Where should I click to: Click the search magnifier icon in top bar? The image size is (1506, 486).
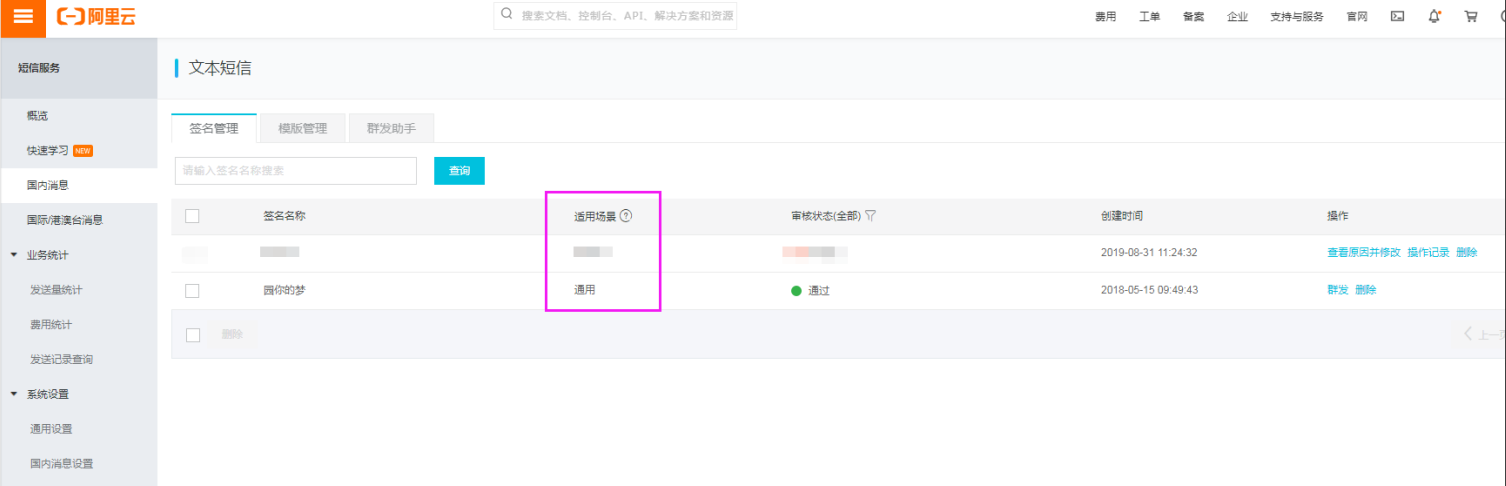click(x=507, y=15)
